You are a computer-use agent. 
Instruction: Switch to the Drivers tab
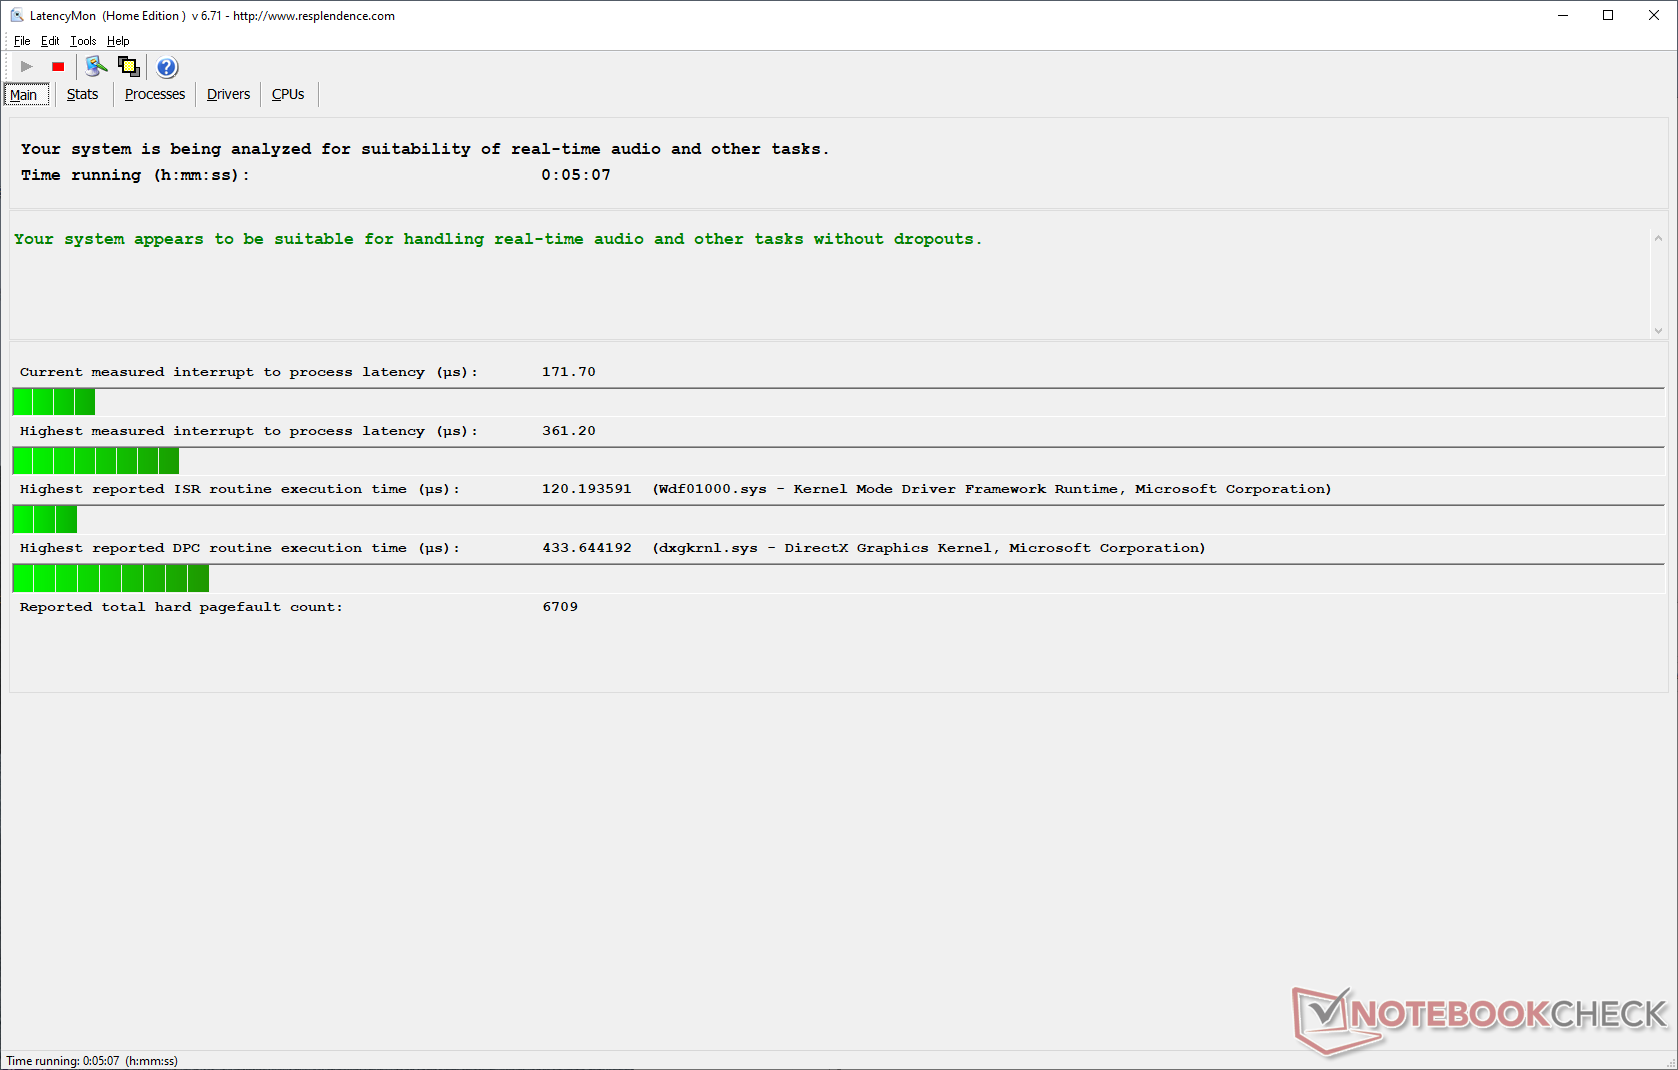coord(228,94)
